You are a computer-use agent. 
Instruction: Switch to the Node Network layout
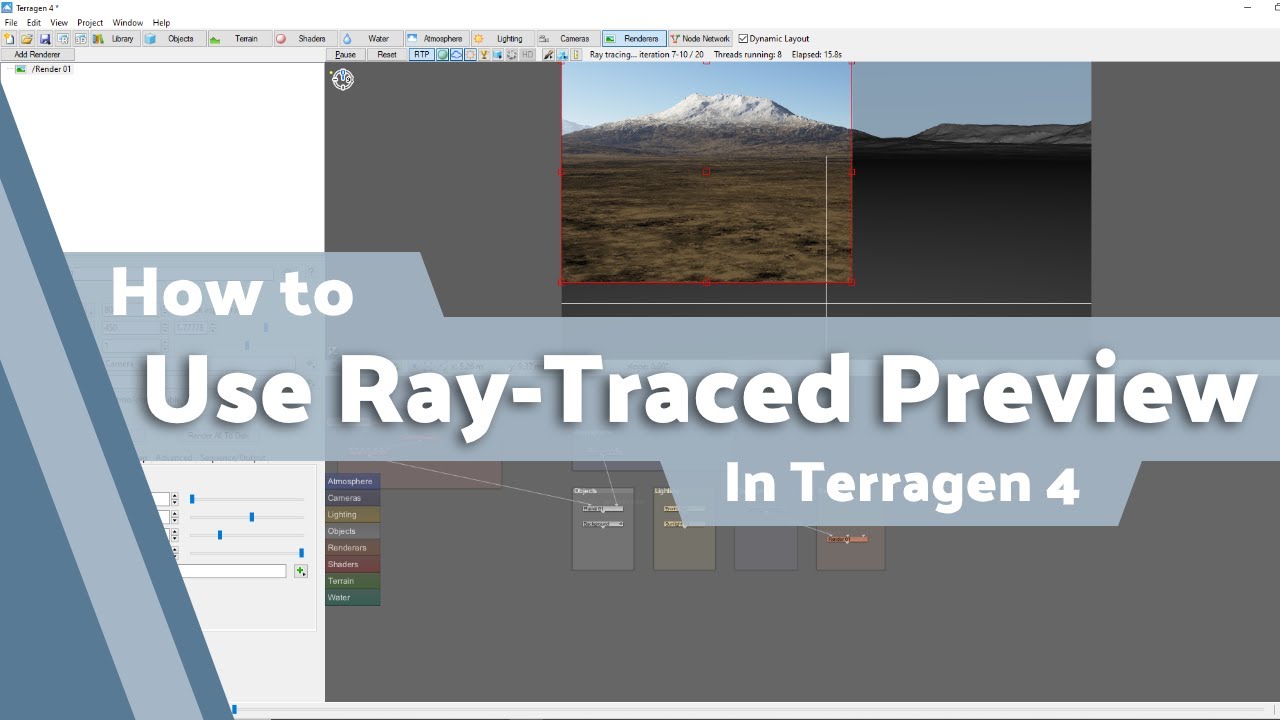click(700, 39)
